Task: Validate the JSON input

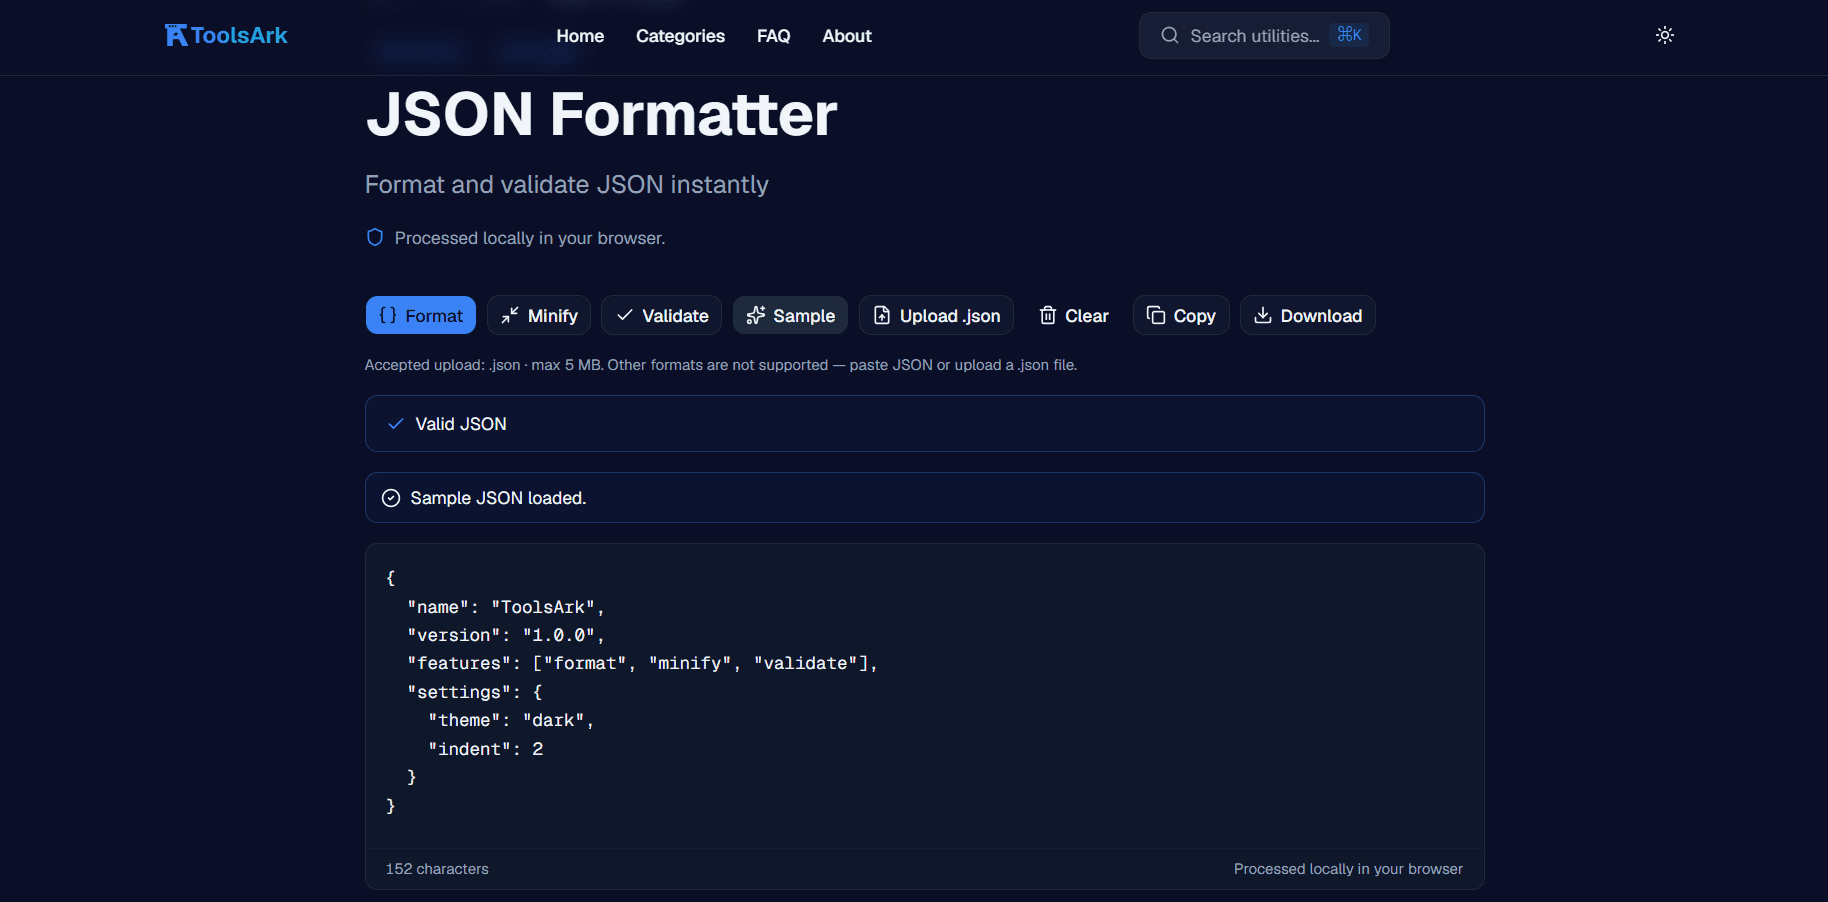Action: (x=662, y=315)
